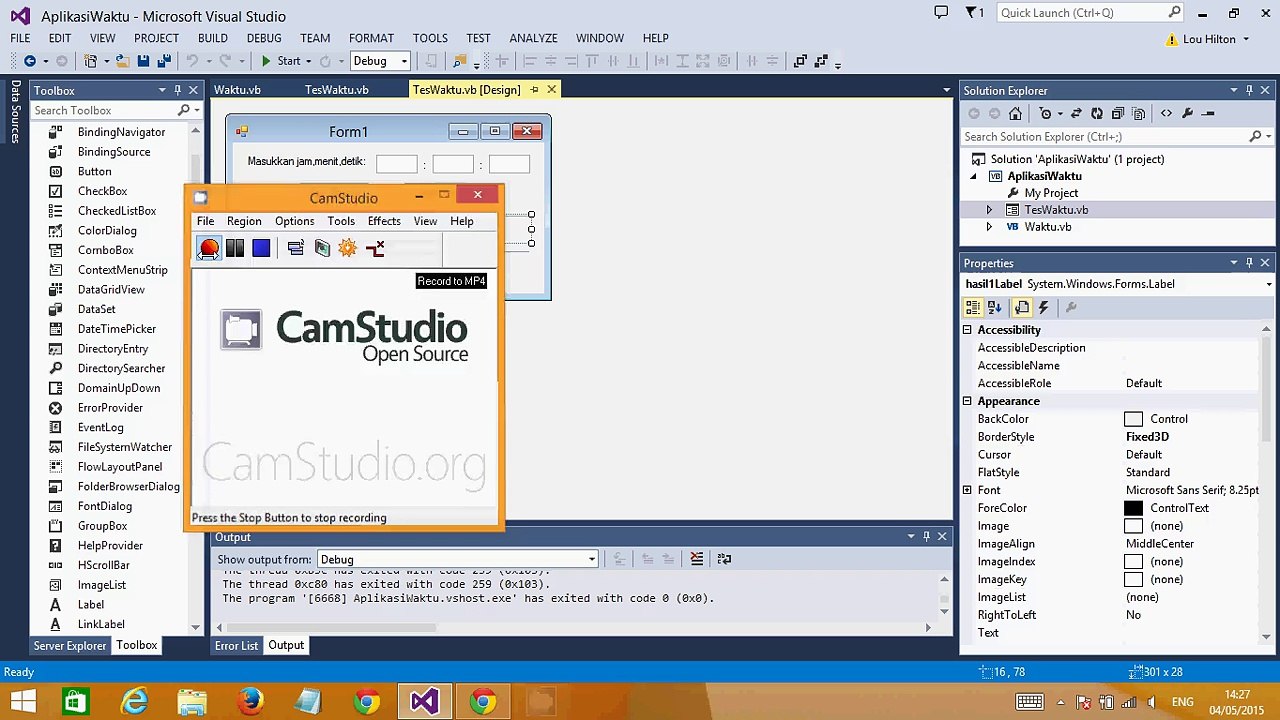
Task: Click the ForeColor black color swatch
Action: click(1133, 508)
